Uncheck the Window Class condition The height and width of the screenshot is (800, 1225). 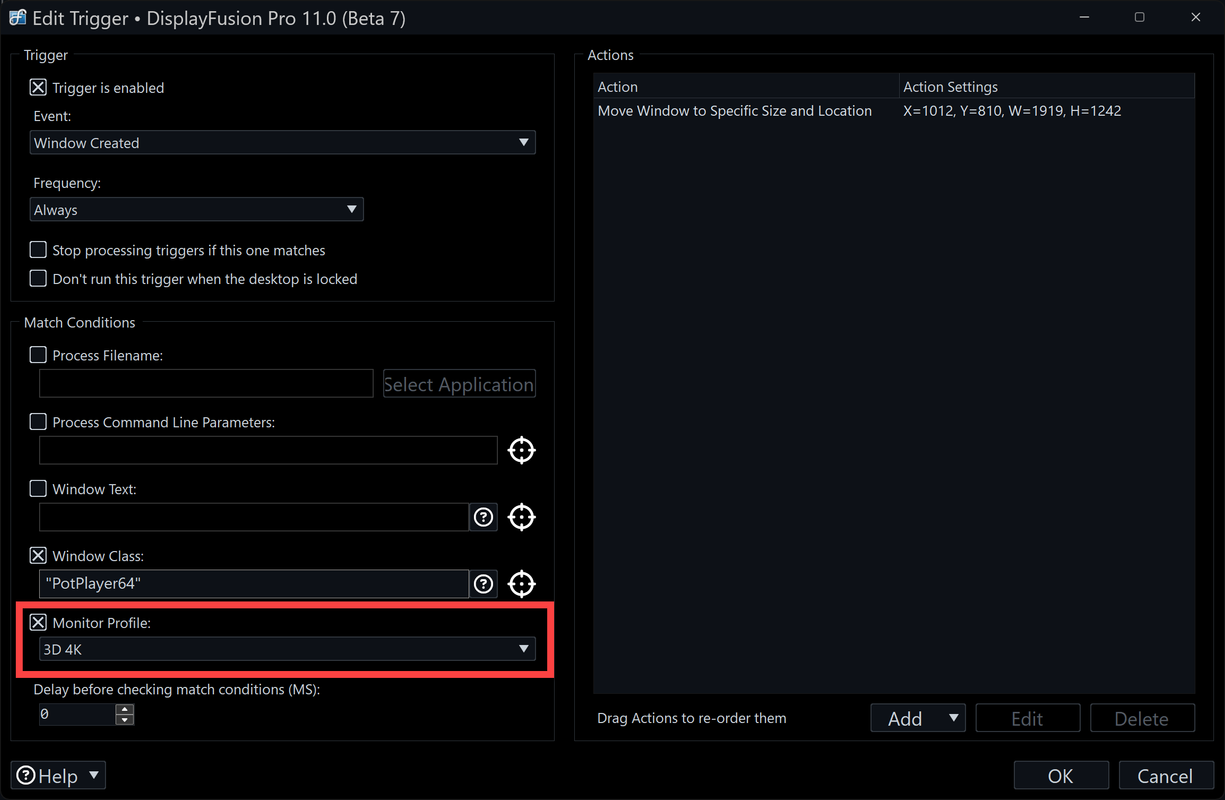coord(38,556)
